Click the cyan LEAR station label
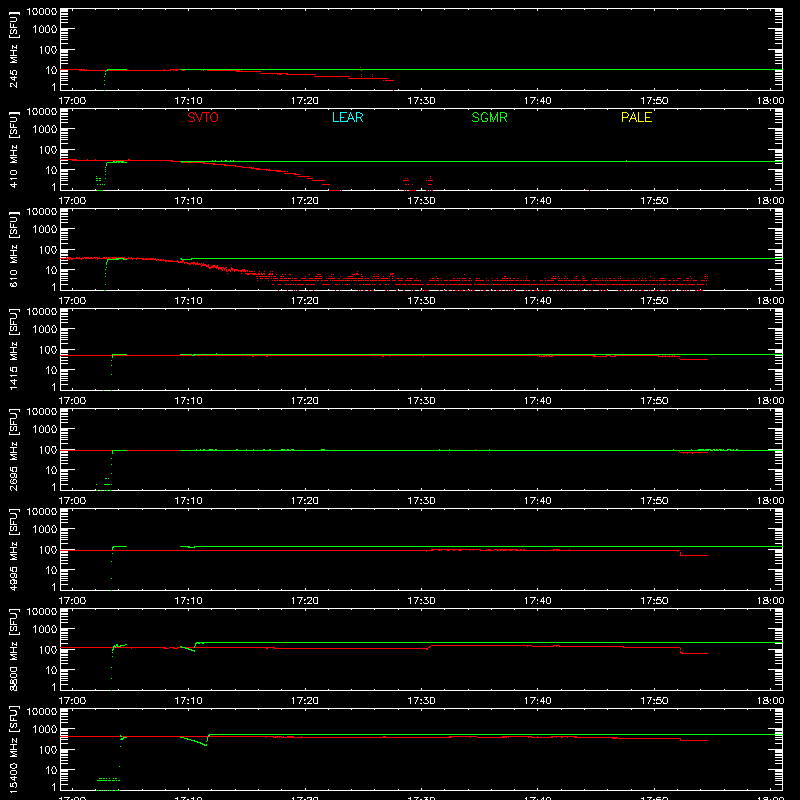 [347, 117]
